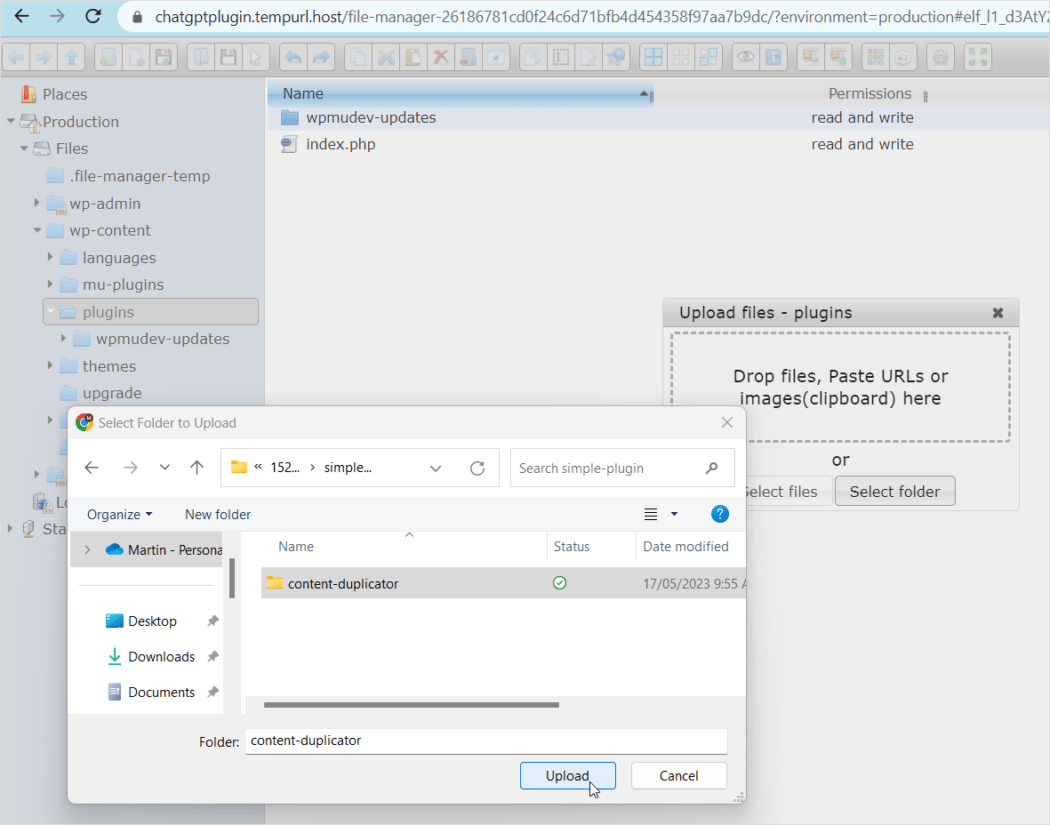Show file details via the info toolbar icon
The image size is (1050, 825).
774,57
